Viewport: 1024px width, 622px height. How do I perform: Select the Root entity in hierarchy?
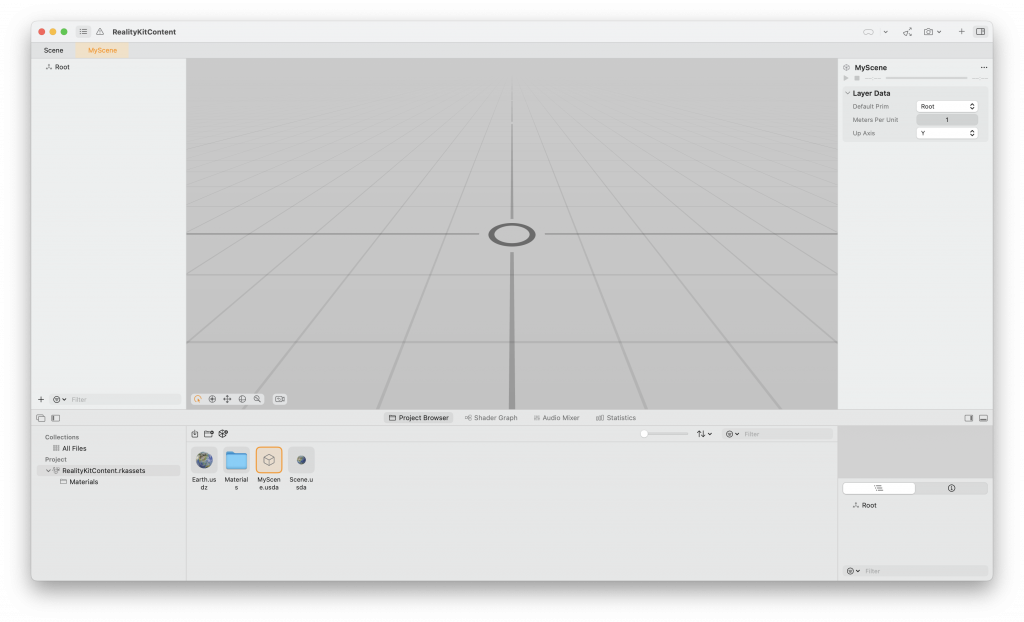(62, 67)
